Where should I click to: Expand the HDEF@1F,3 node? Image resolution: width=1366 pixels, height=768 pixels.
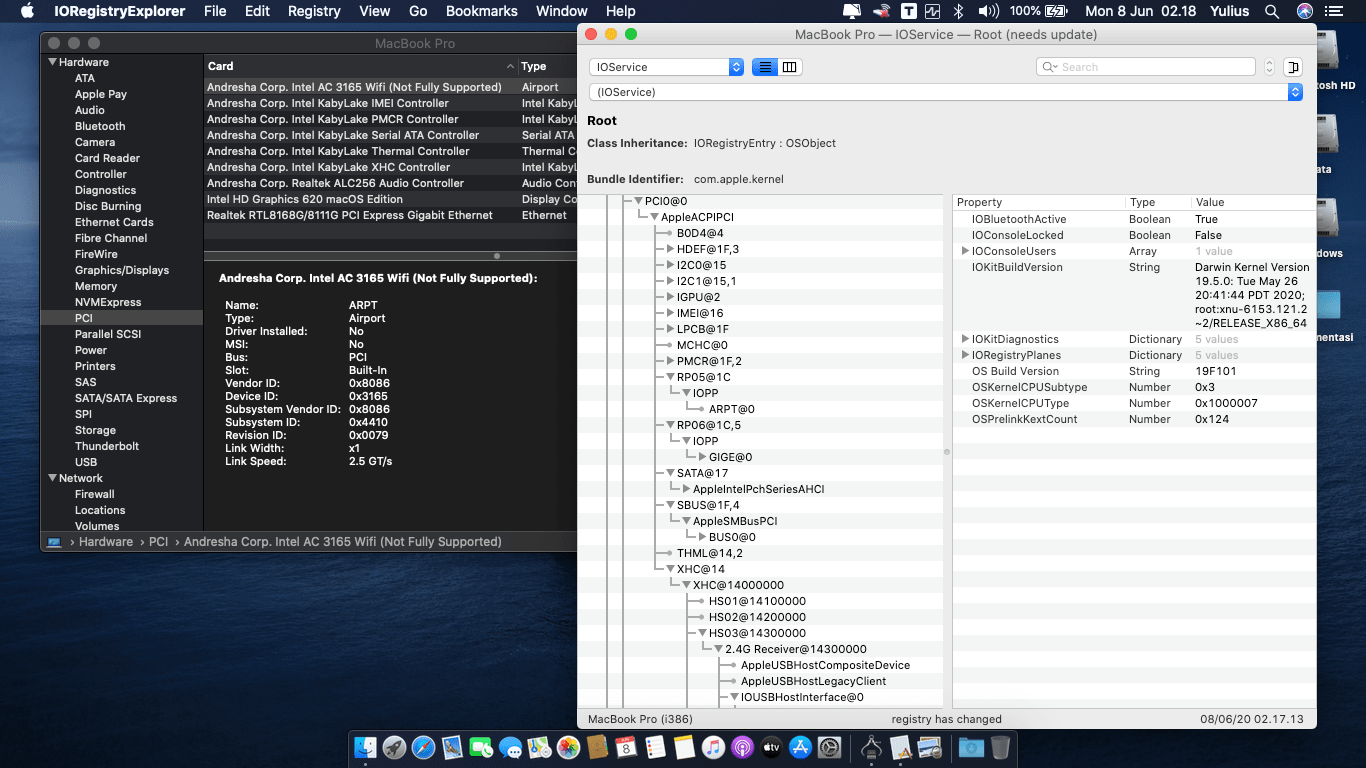coord(671,249)
